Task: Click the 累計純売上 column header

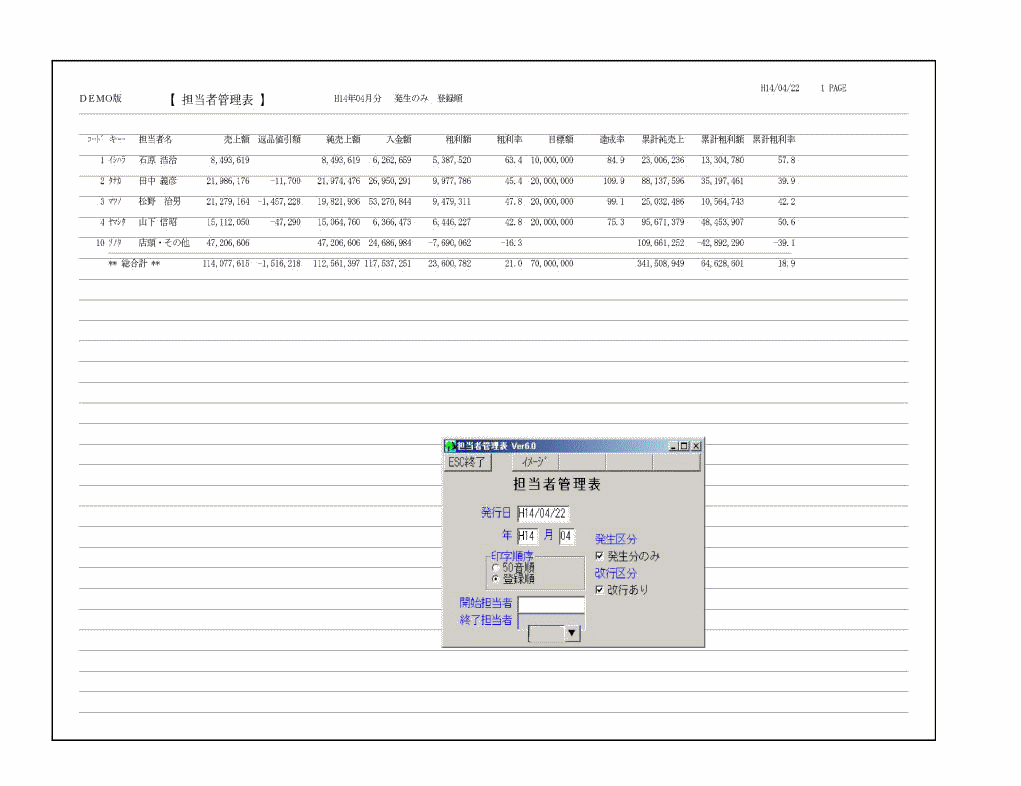Action: (663, 139)
